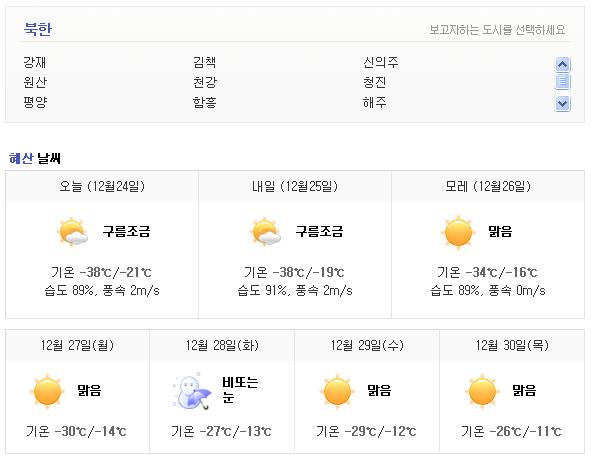This screenshot has height=462, width=592.
Task: Click tomorrow's partly cloudy weather icon
Action: coord(266,232)
